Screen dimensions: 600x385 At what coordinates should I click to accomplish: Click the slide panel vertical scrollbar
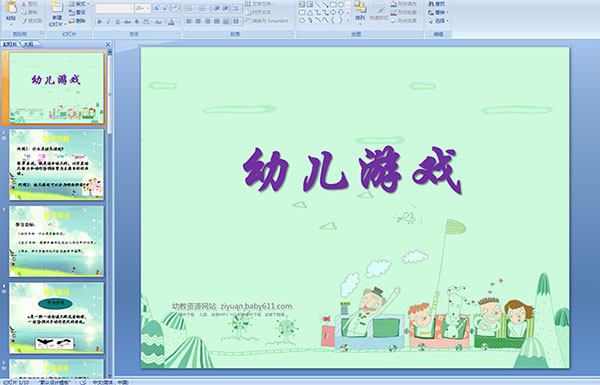point(110,214)
